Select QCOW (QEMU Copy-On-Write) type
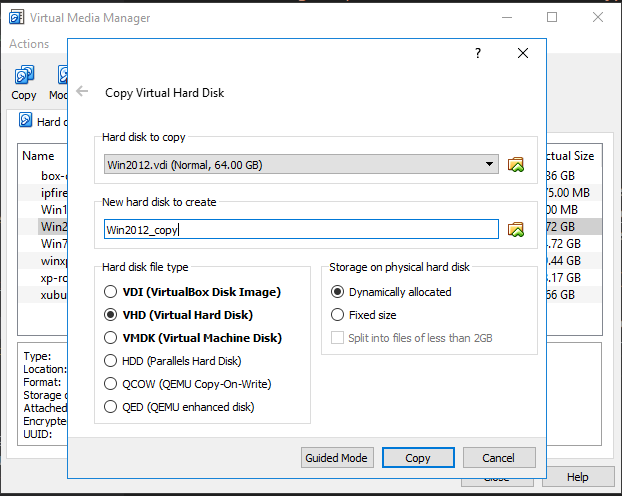 [x=187, y=384]
